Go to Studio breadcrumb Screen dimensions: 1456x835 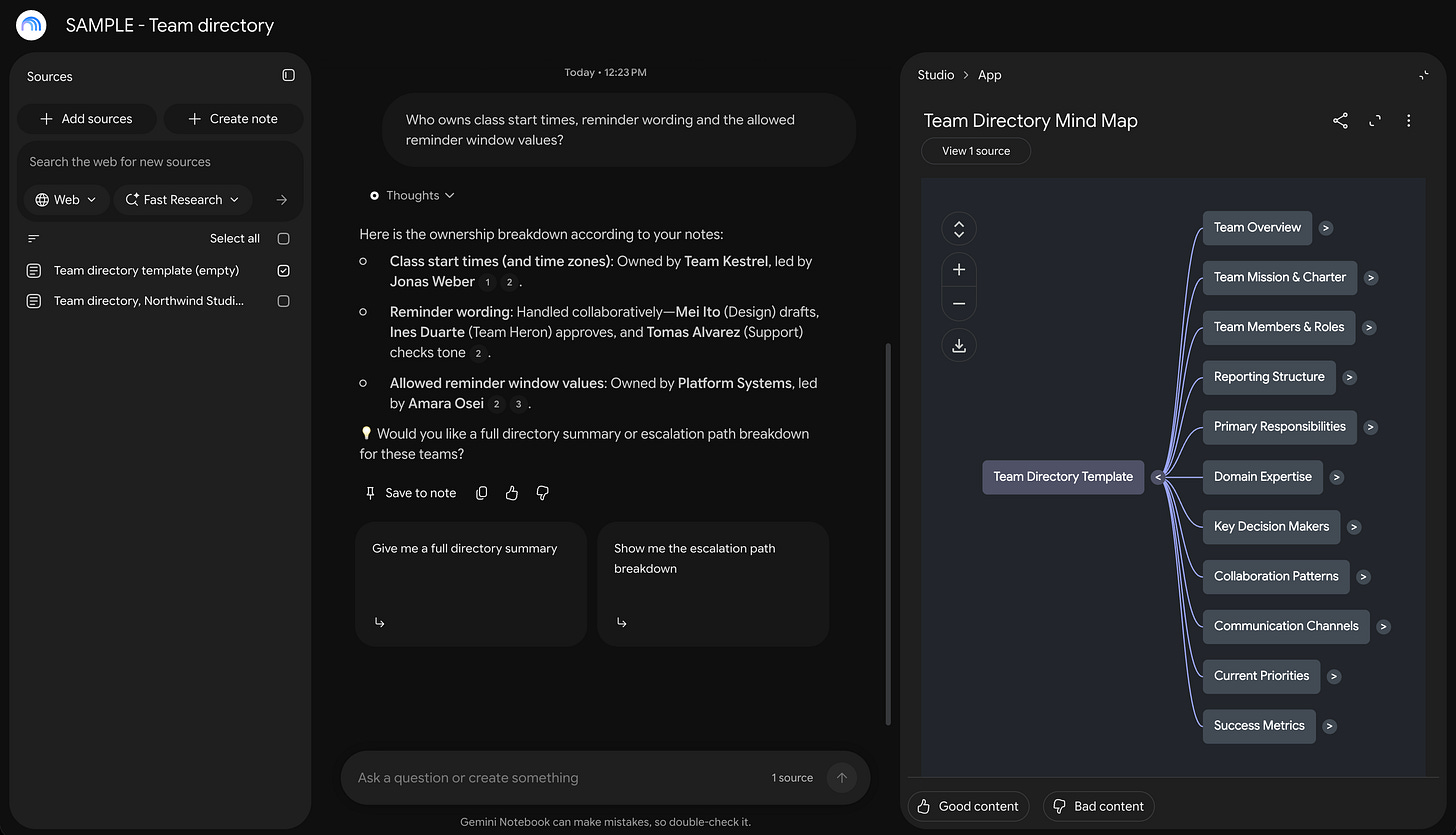click(x=936, y=75)
